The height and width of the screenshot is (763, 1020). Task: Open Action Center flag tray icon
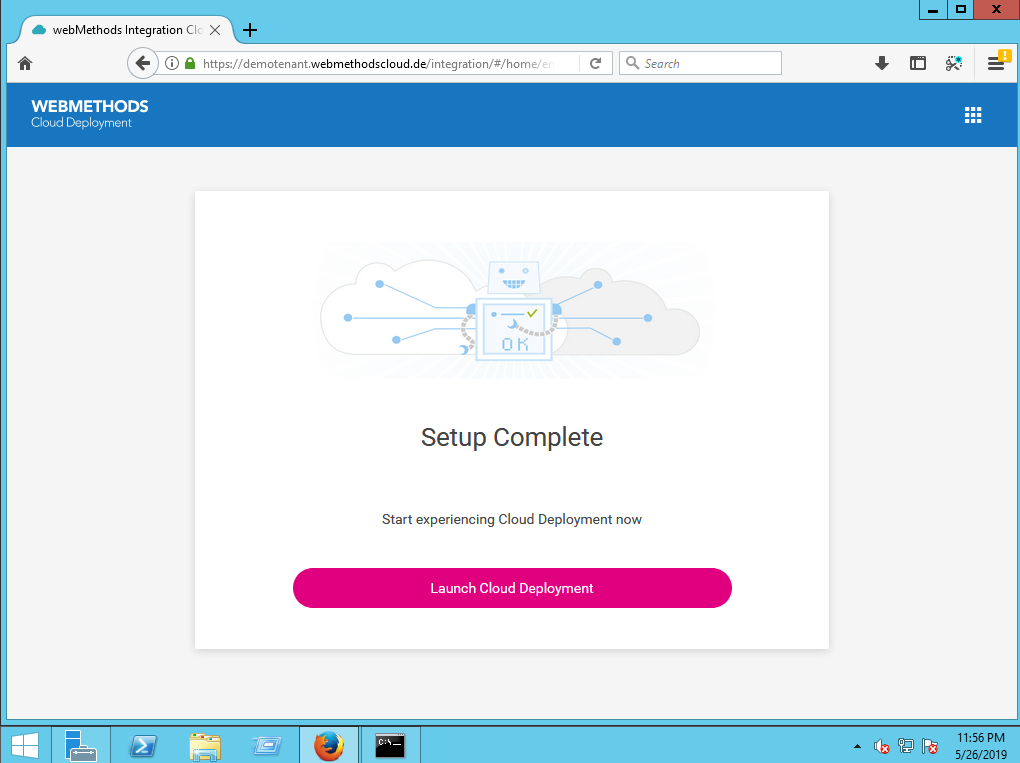pyautogui.click(x=930, y=746)
